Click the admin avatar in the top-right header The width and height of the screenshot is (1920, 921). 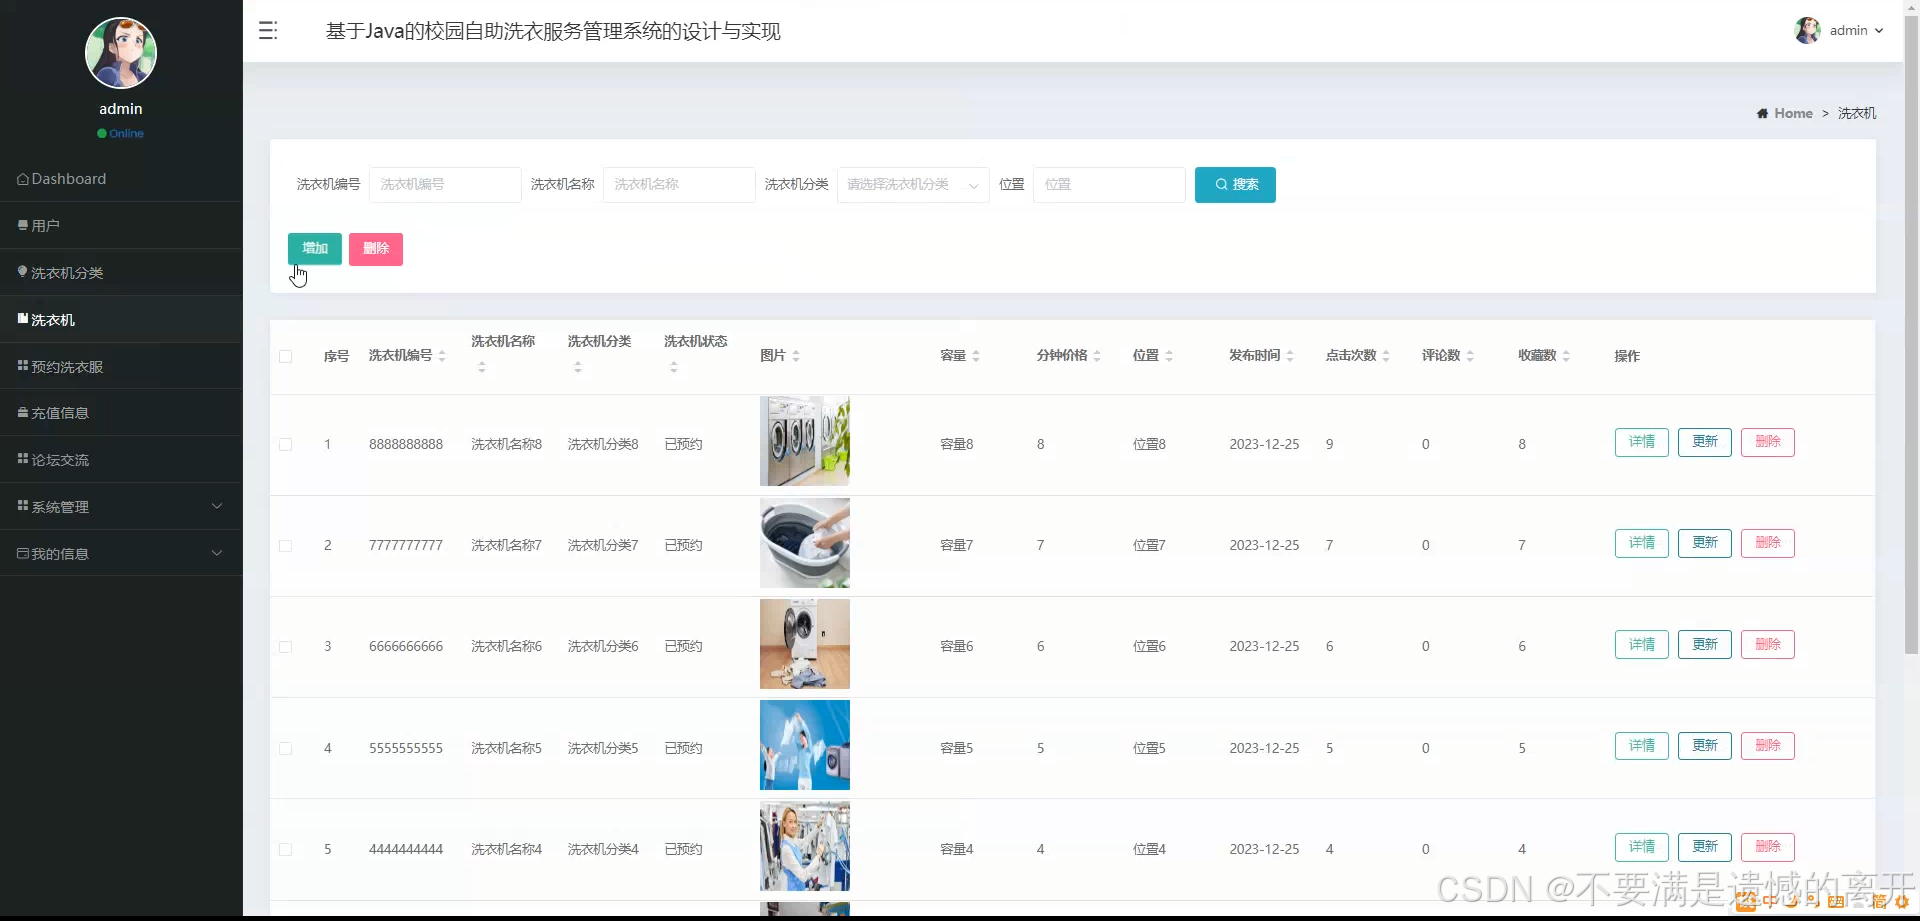[1807, 30]
